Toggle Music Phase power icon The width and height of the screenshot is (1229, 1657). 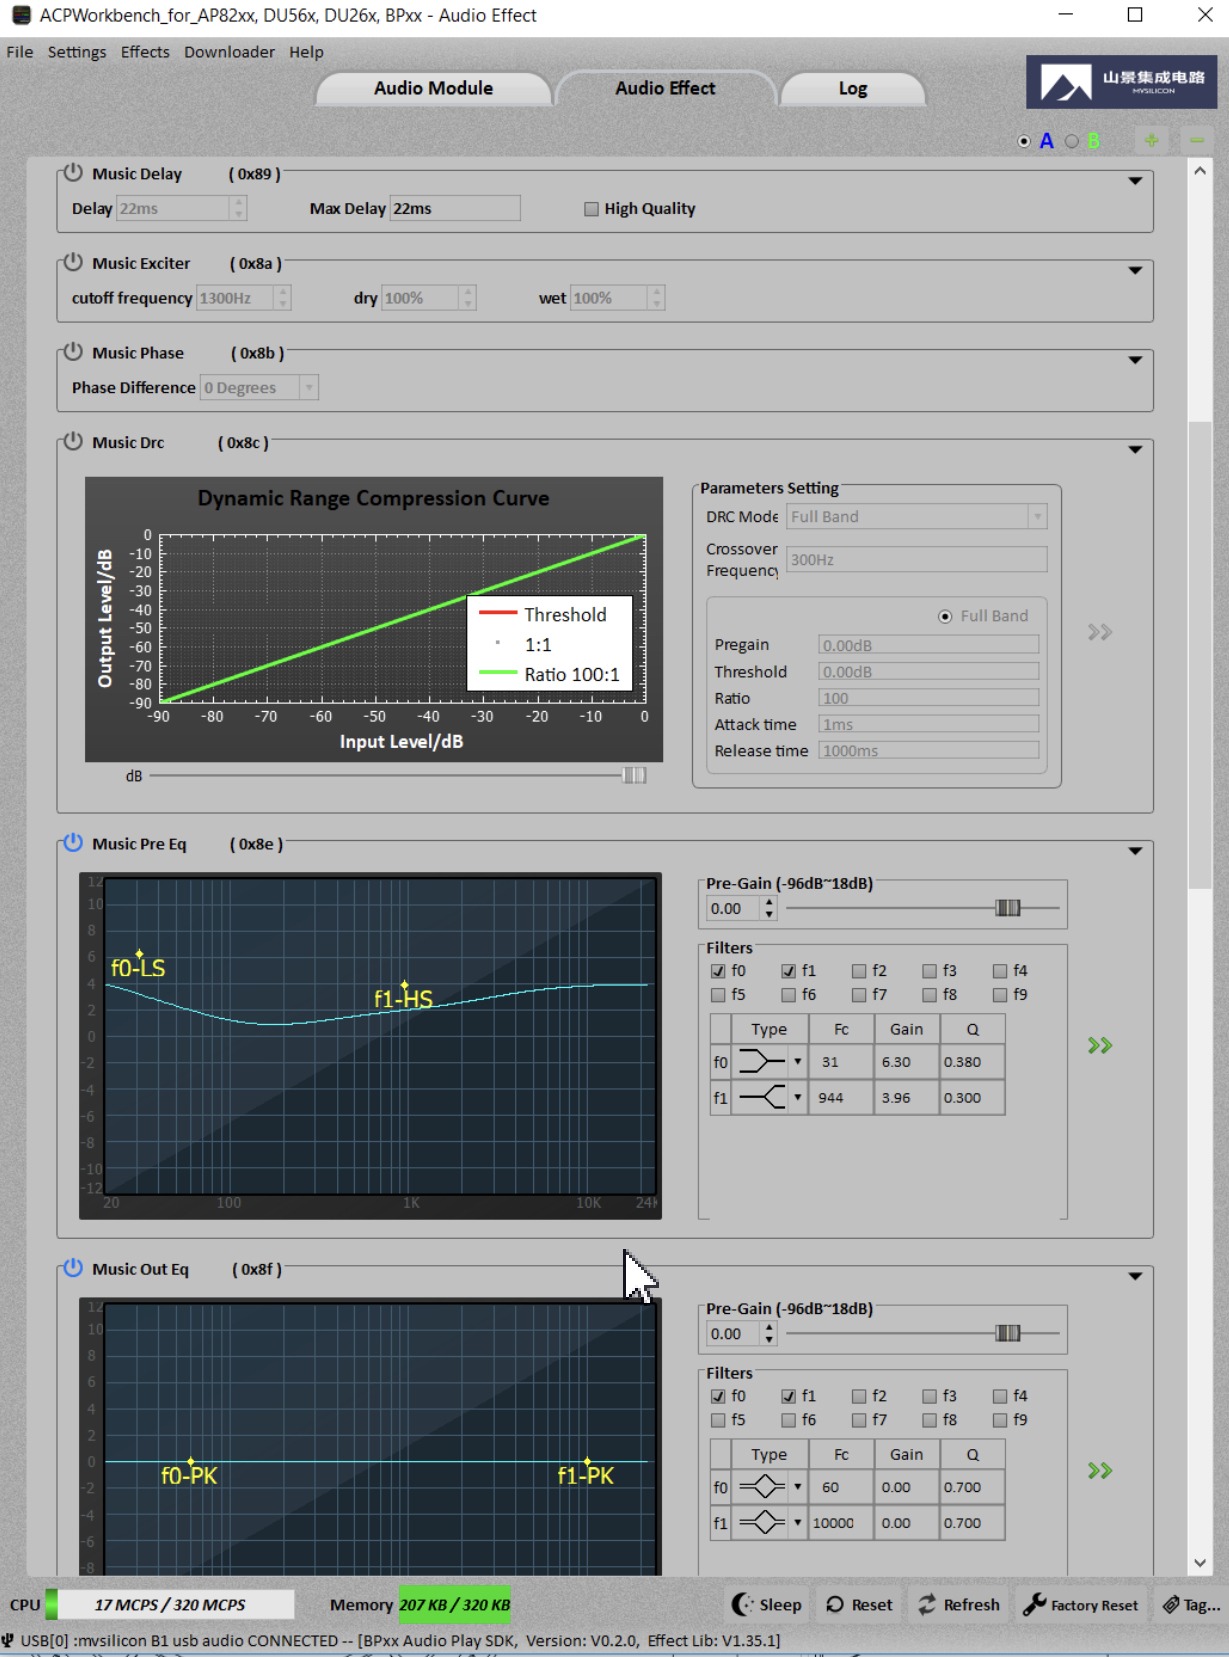click(73, 352)
